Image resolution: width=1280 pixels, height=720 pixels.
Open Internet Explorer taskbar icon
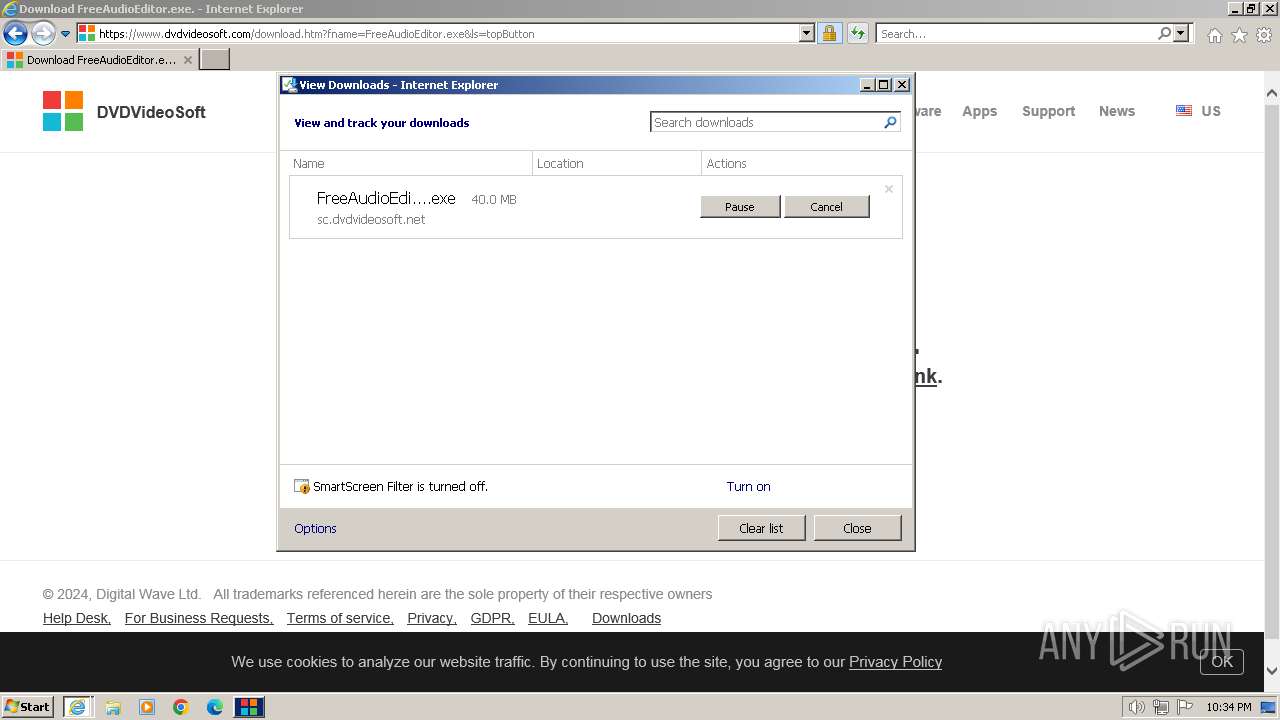coord(78,707)
